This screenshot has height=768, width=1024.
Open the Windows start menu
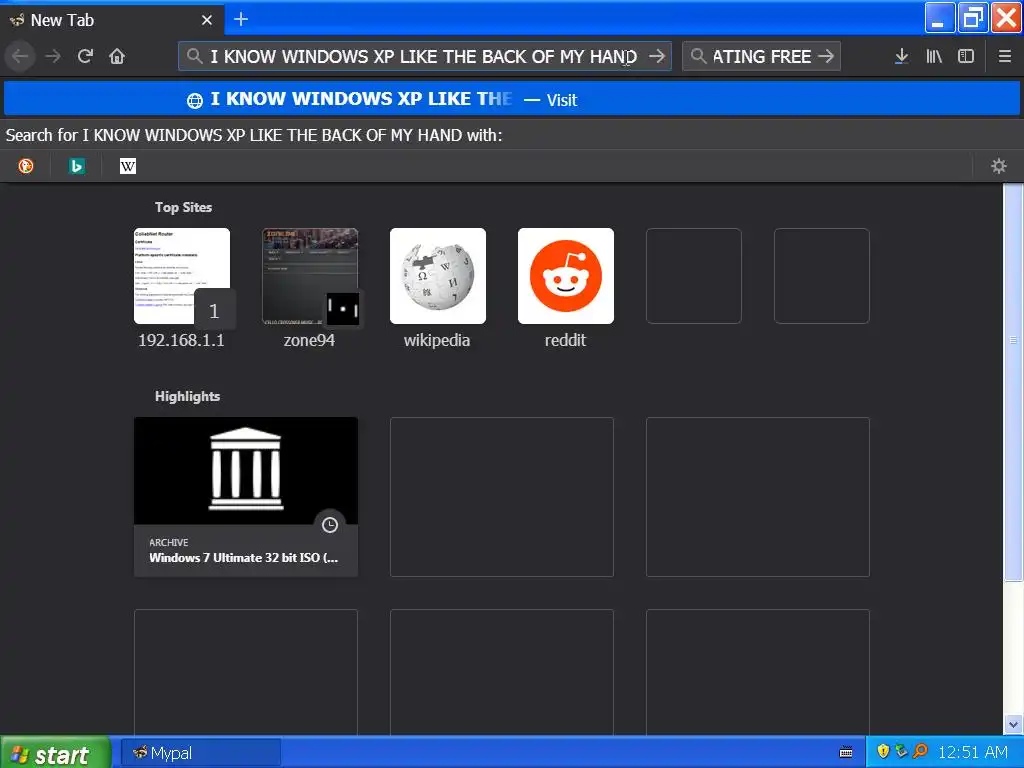pos(55,753)
